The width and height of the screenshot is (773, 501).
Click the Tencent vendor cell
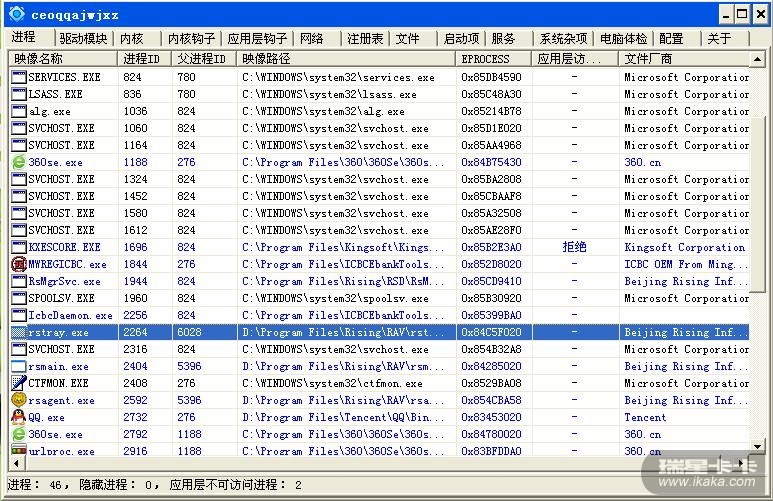tap(645, 417)
